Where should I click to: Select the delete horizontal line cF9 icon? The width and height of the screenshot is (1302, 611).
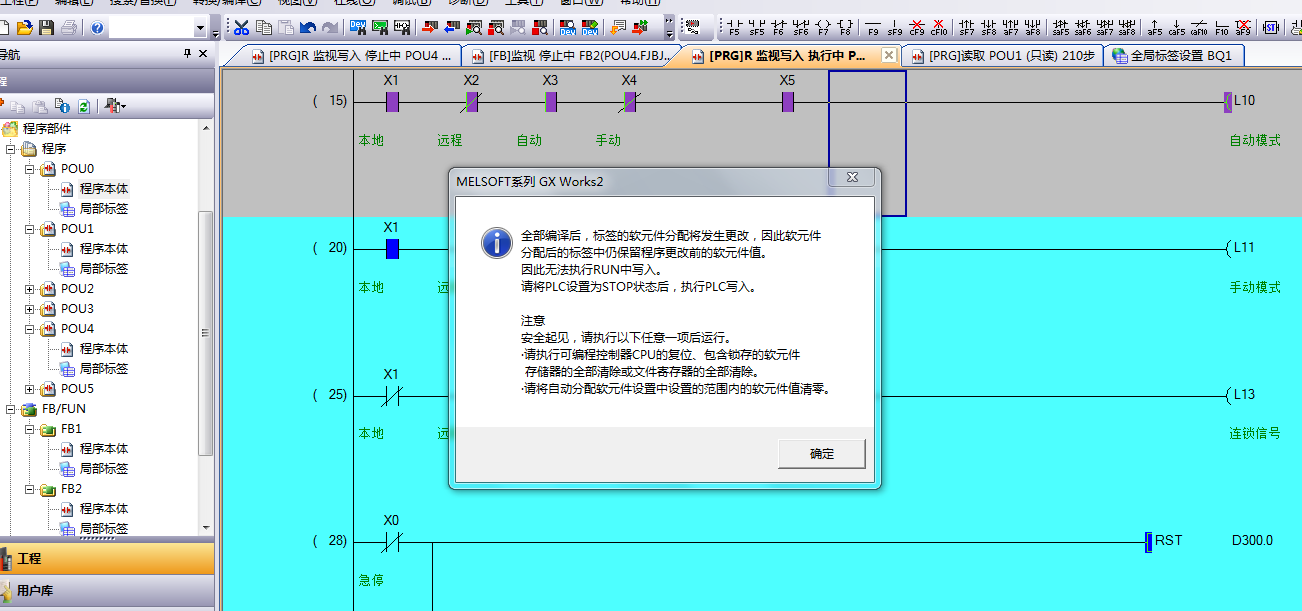tap(916, 28)
